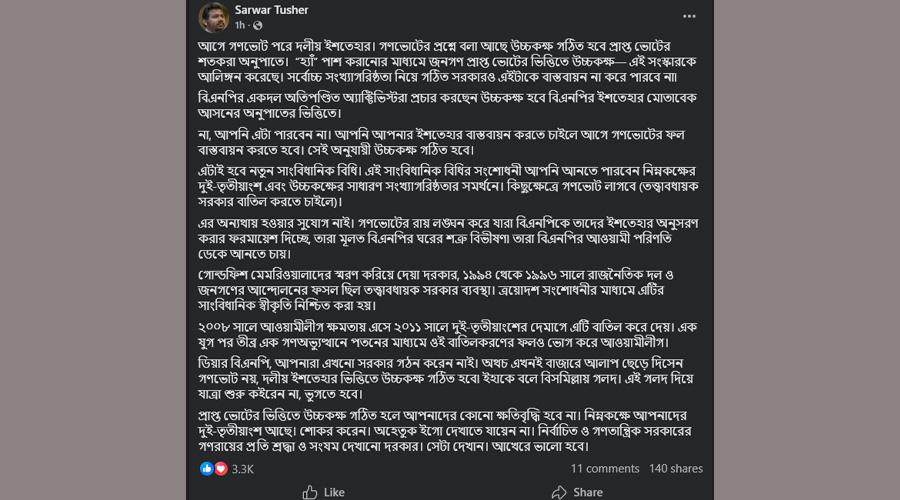
Task: Open the three-dot post options menu
Action: (689, 16)
